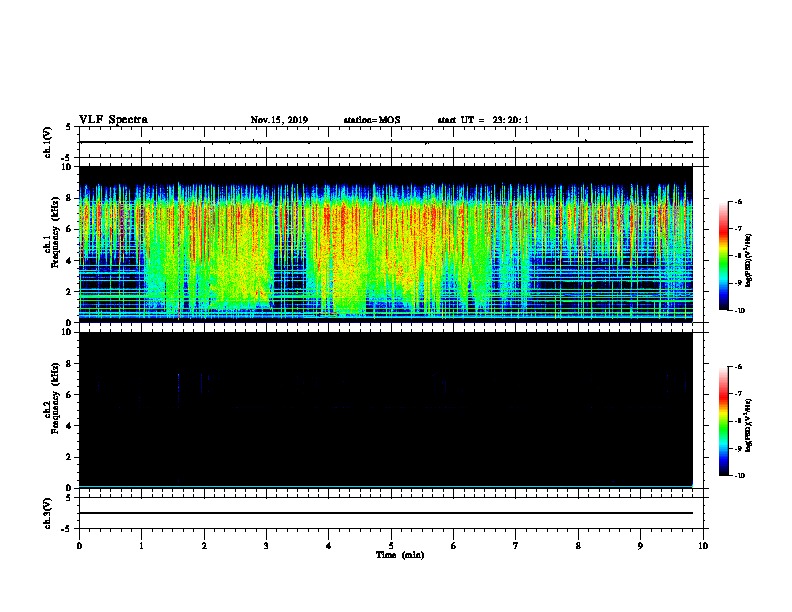Click the ch.1 voltage trace line

tap(385, 142)
